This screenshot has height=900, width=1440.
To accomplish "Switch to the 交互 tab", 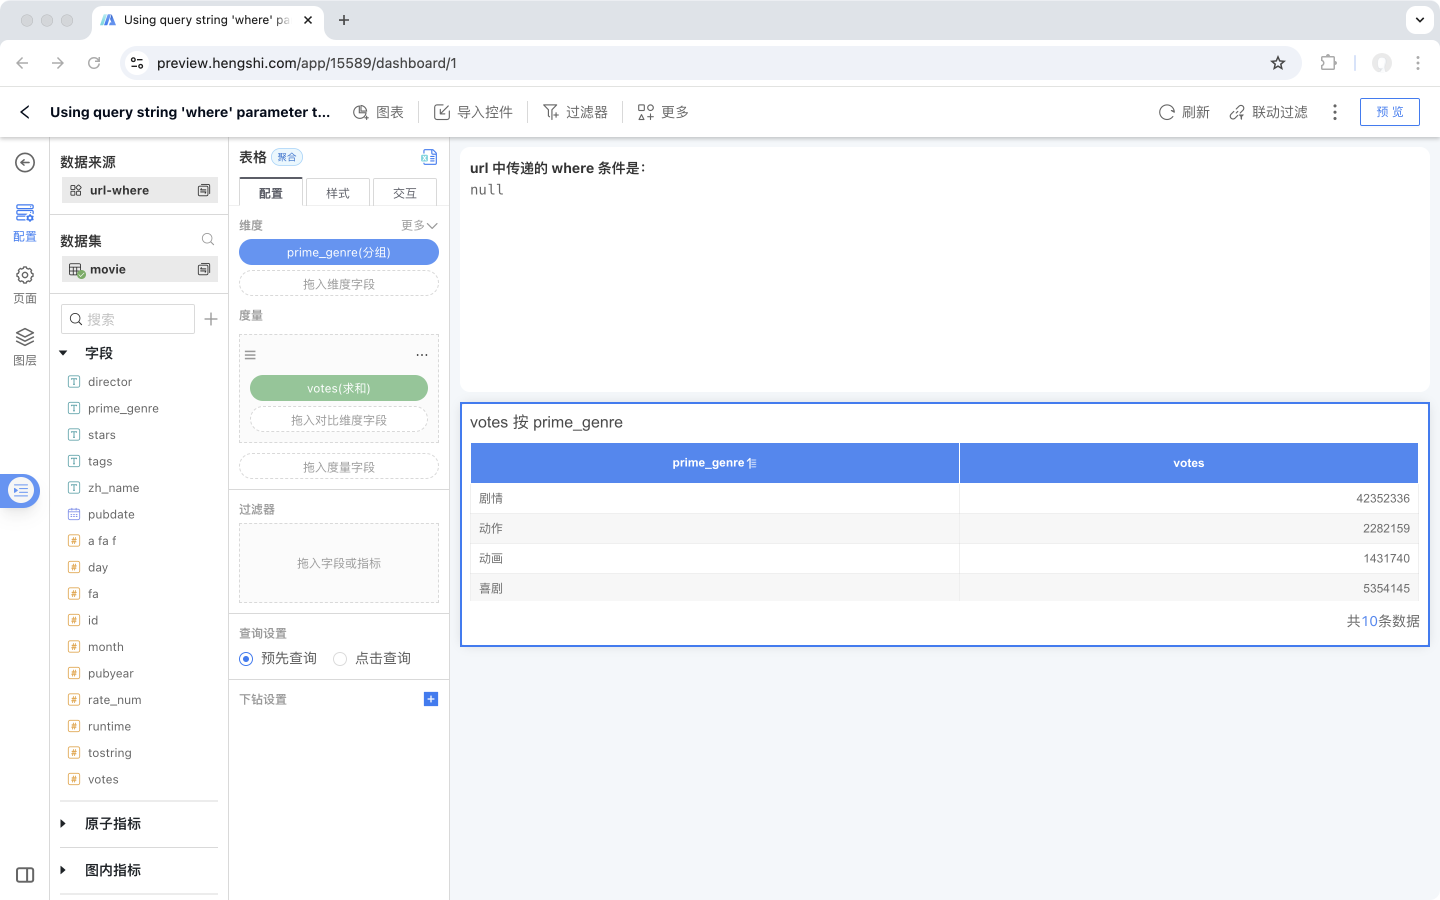I will [404, 193].
